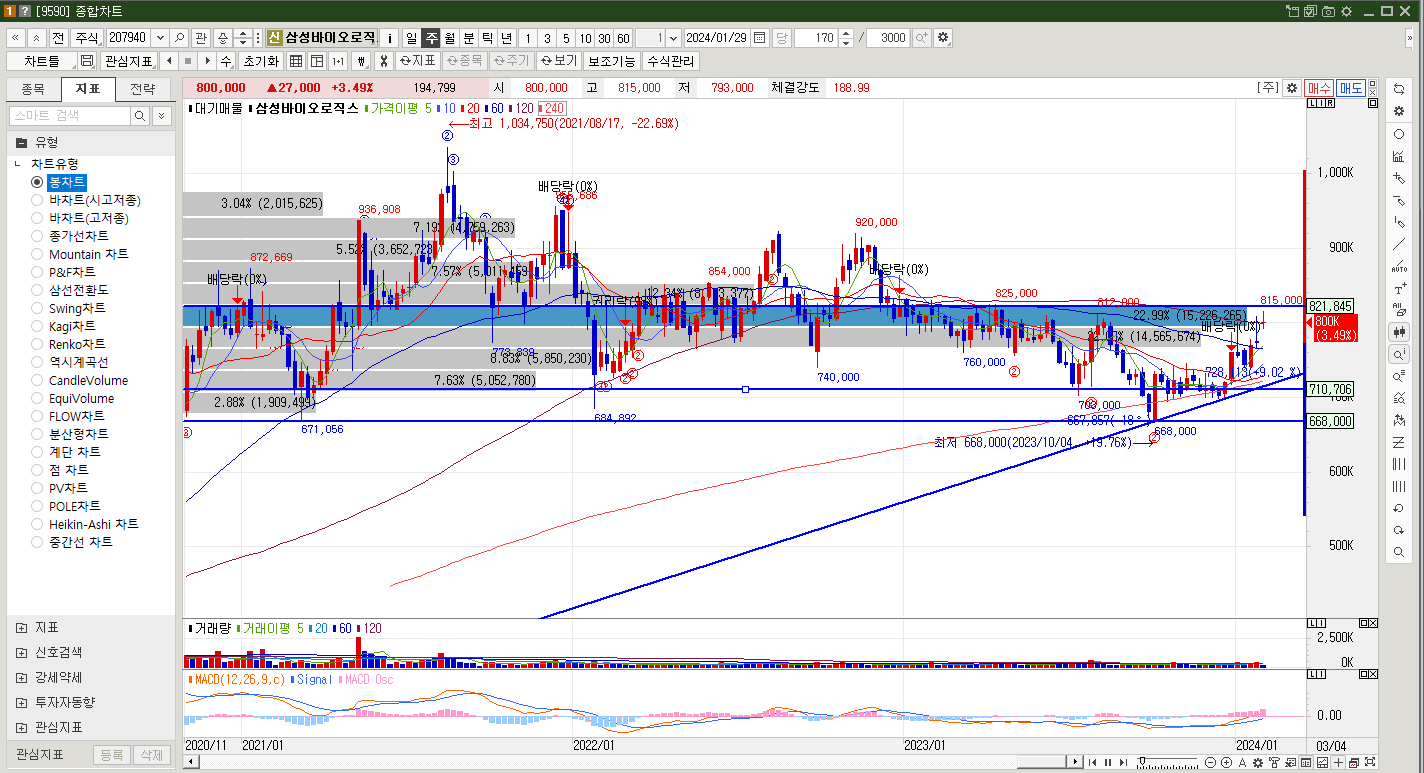The height and width of the screenshot is (773, 1424).
Task: Select the 월 monthly period button
Action: pos(450,38)
